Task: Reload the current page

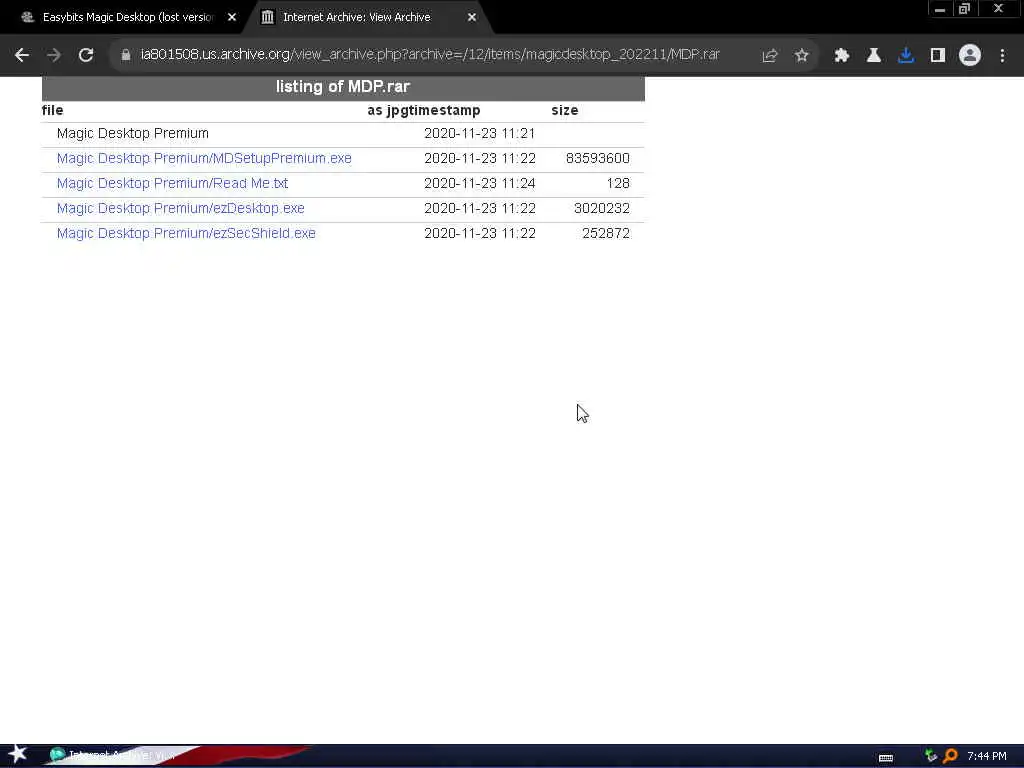Action: [86, 56]
